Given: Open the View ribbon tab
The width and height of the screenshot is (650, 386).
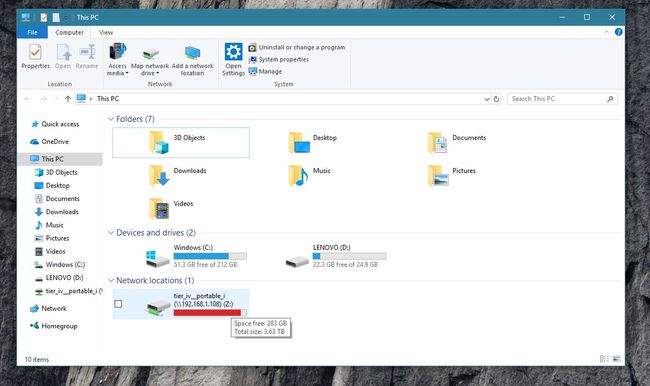Looking at the screenshot, I should pos(106,32).
